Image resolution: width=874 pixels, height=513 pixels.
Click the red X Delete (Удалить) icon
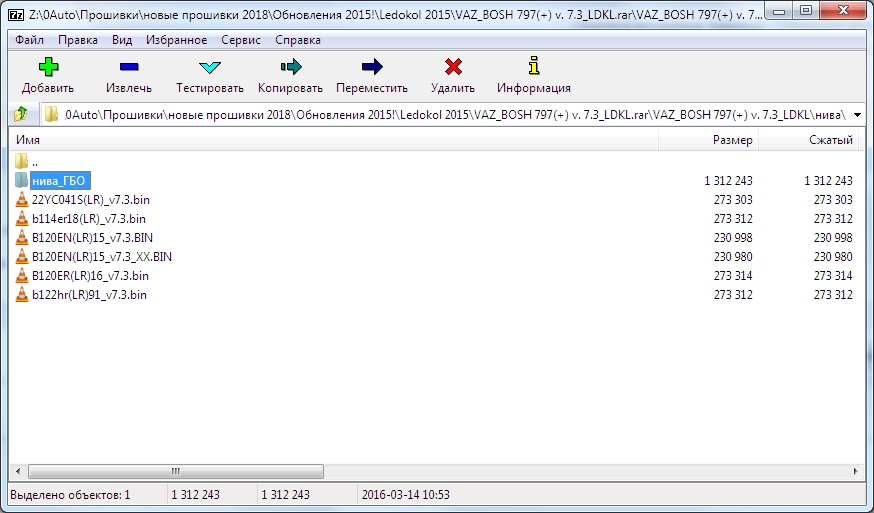point(453,67)
